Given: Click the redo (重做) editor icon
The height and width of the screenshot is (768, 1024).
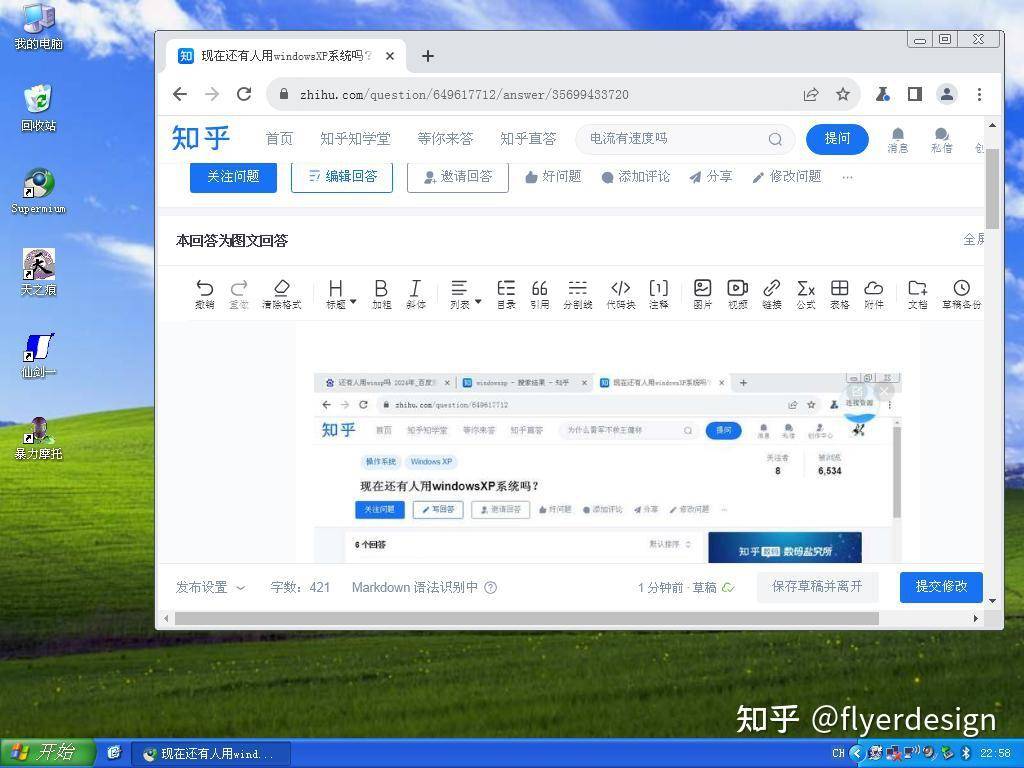Looking at the screenshot, I should 239,294.
